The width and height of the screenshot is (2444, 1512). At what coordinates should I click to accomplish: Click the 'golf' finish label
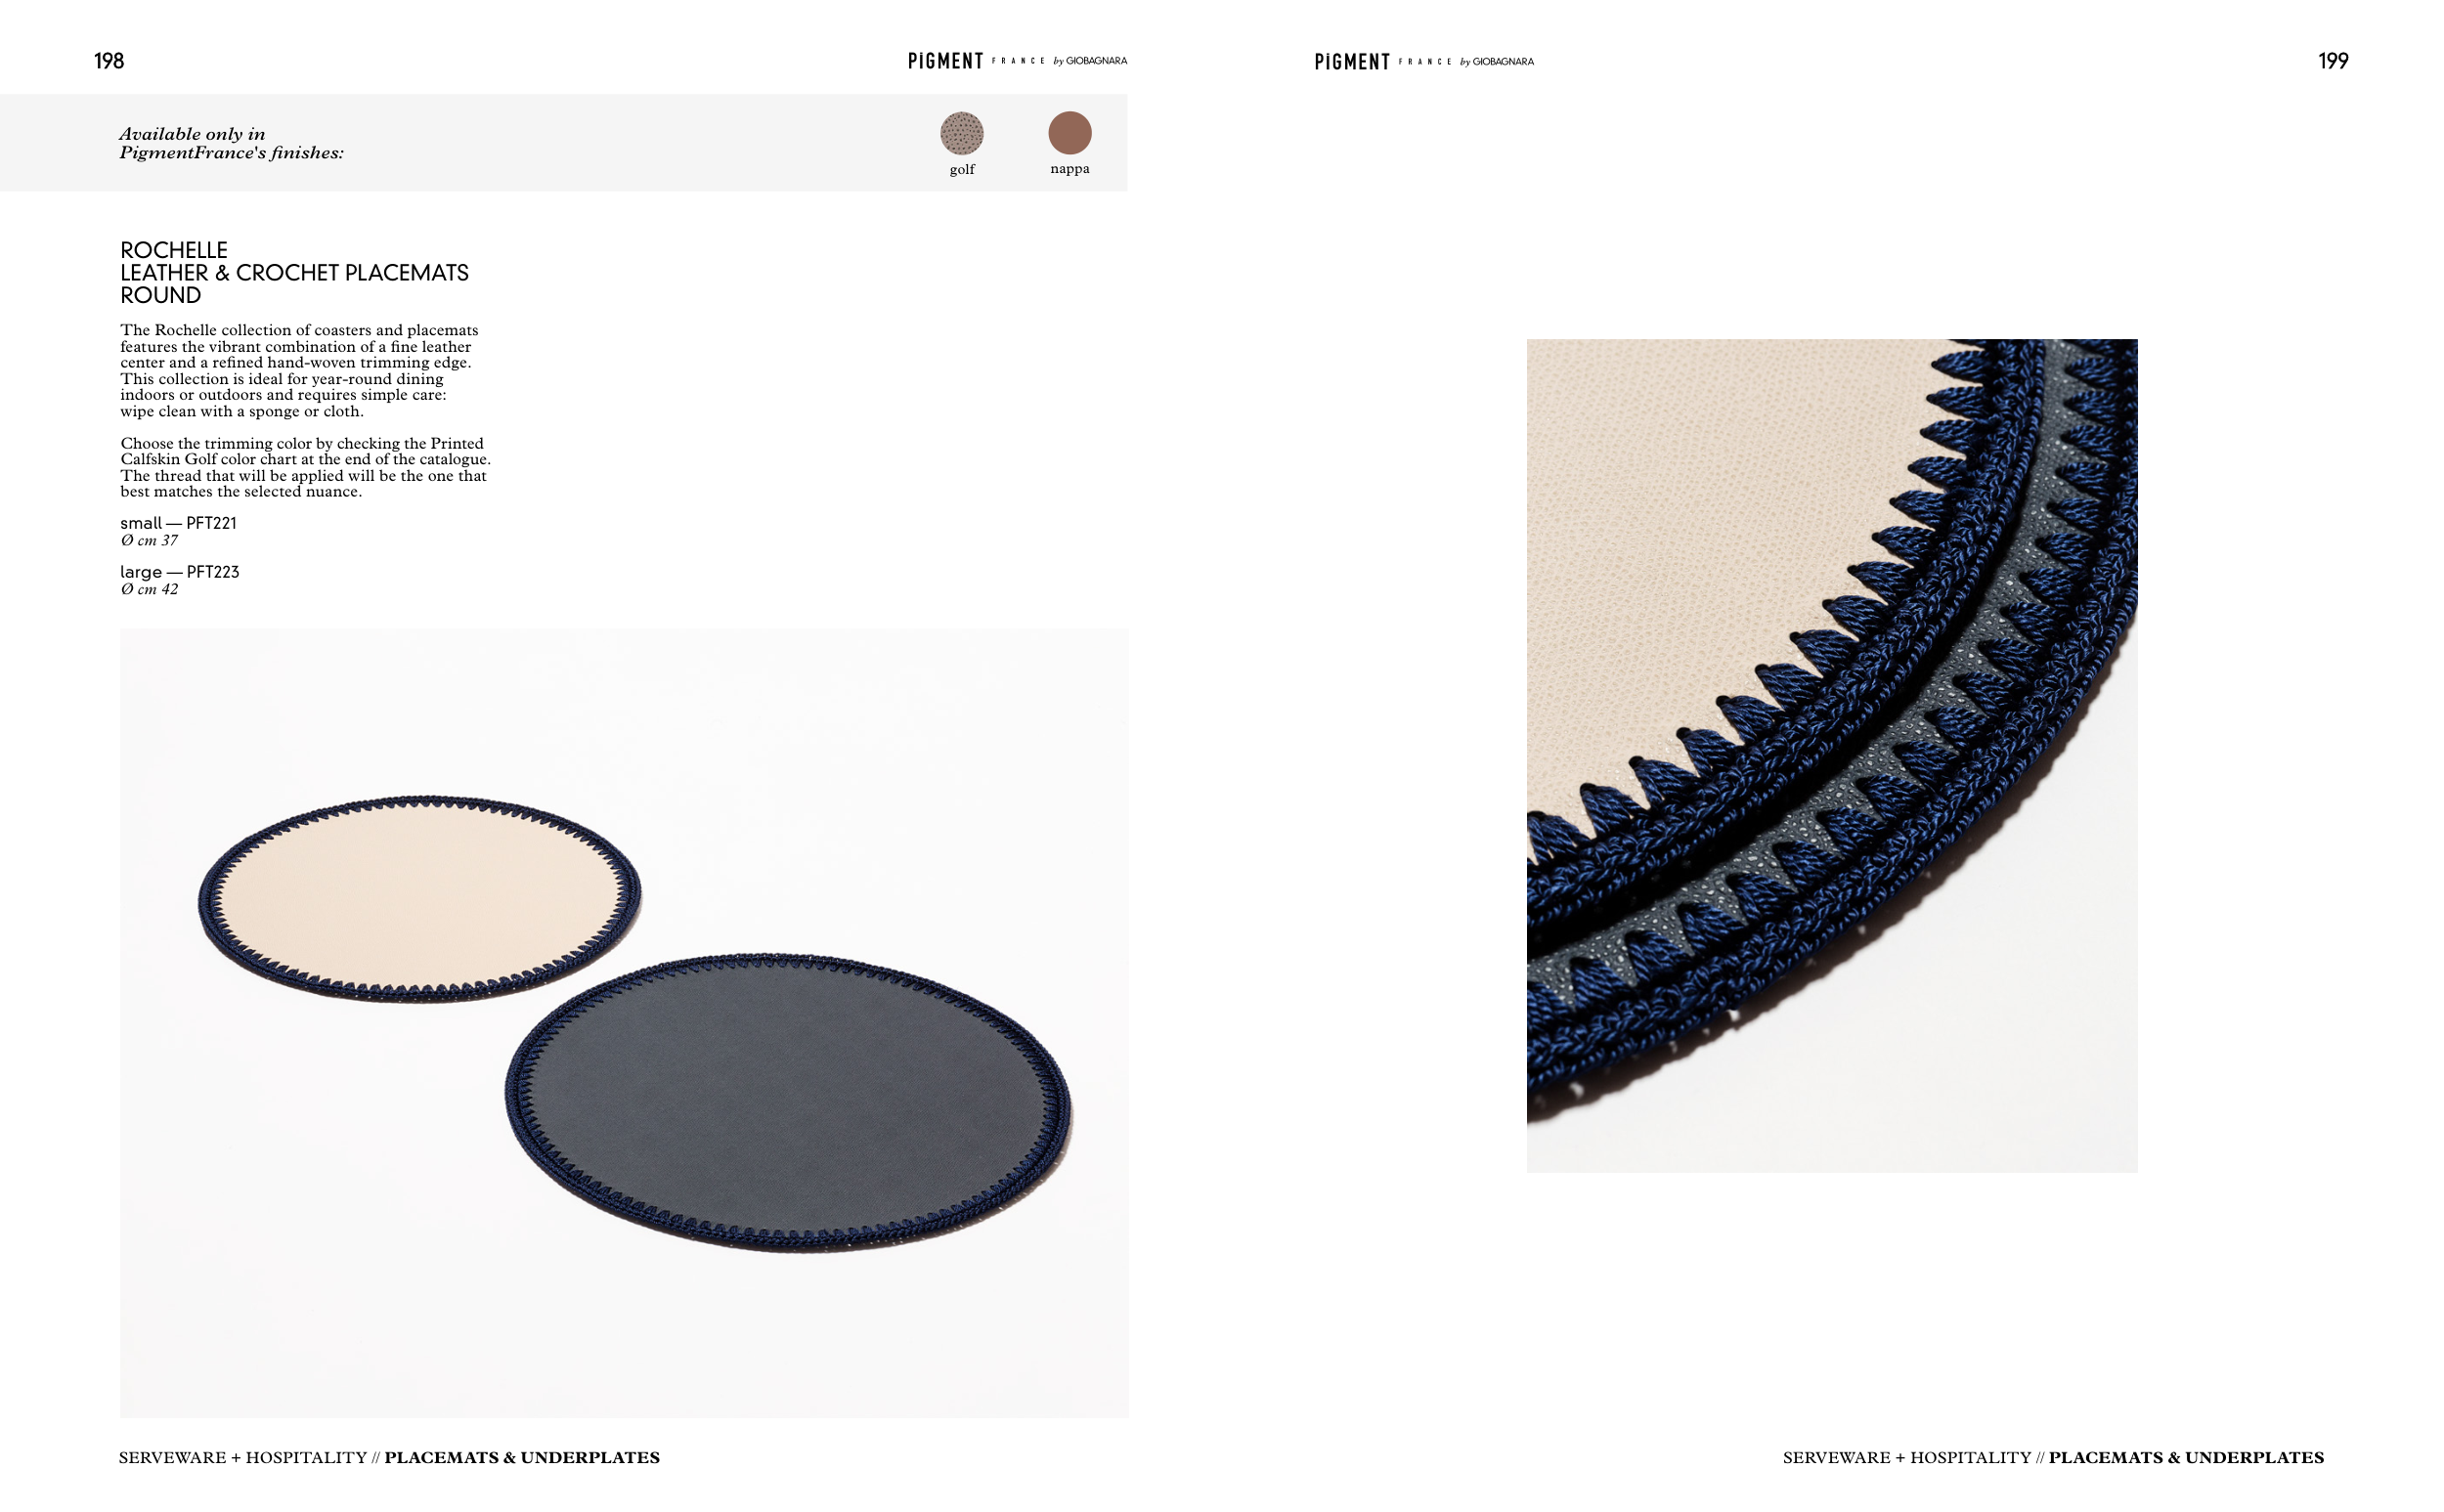click(961, 170)
